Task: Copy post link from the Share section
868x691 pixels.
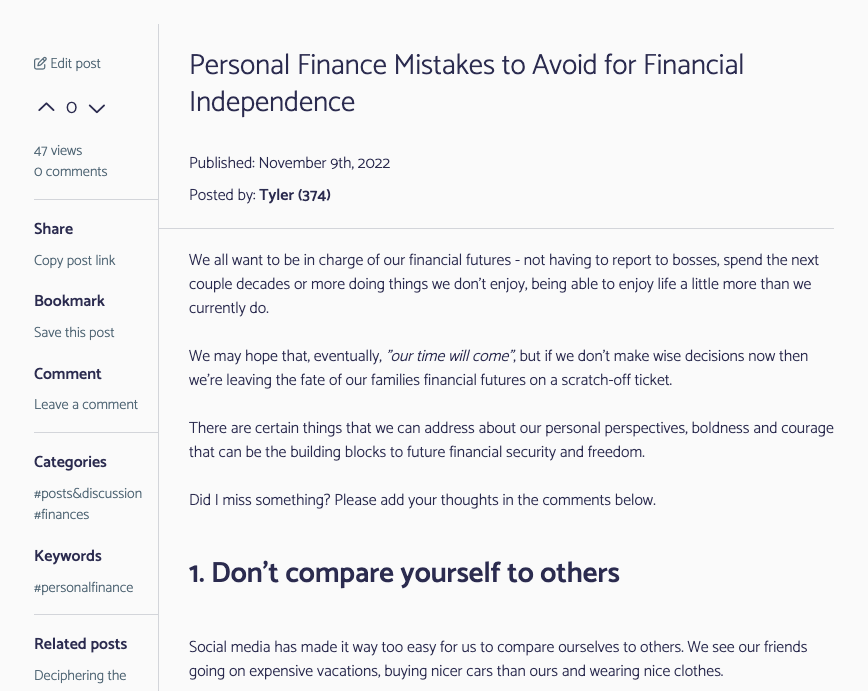Action: tap(75, 260)
